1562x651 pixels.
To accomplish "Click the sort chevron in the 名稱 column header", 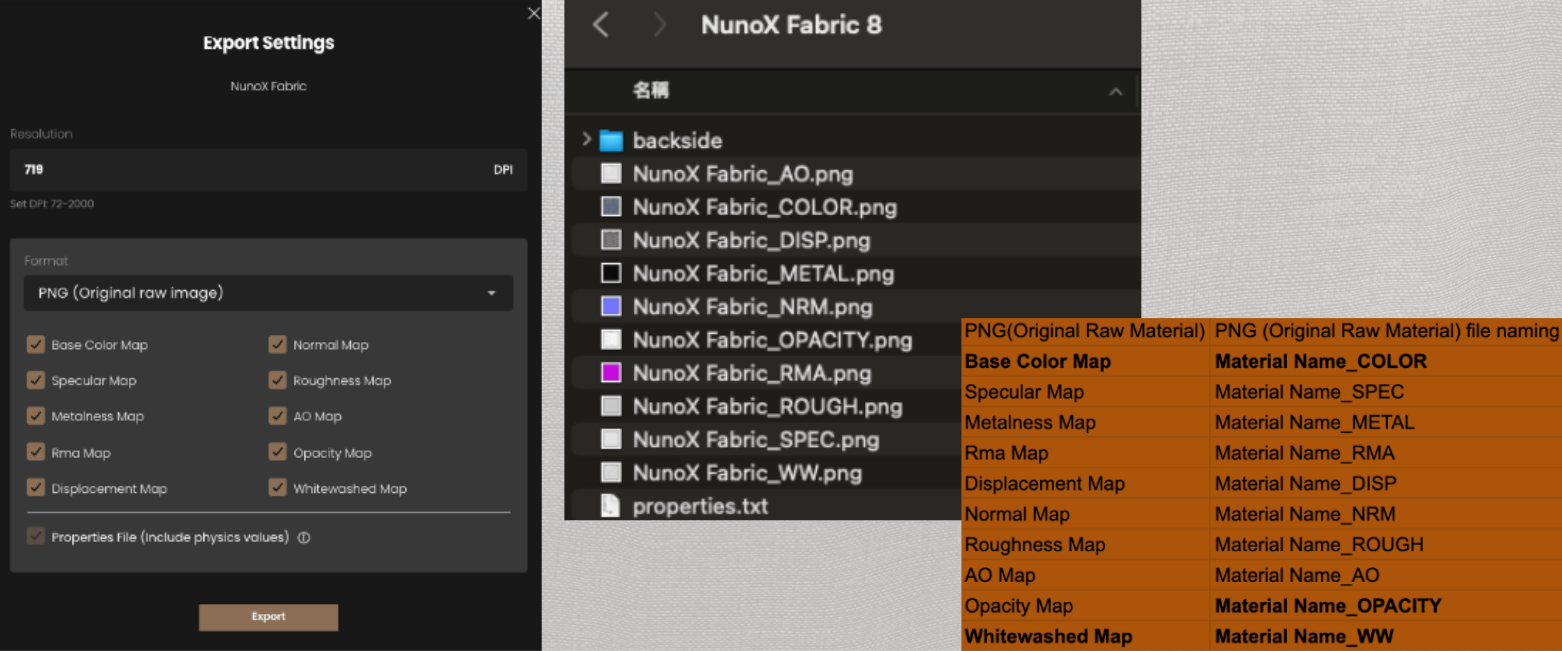I will point(1115,92).
